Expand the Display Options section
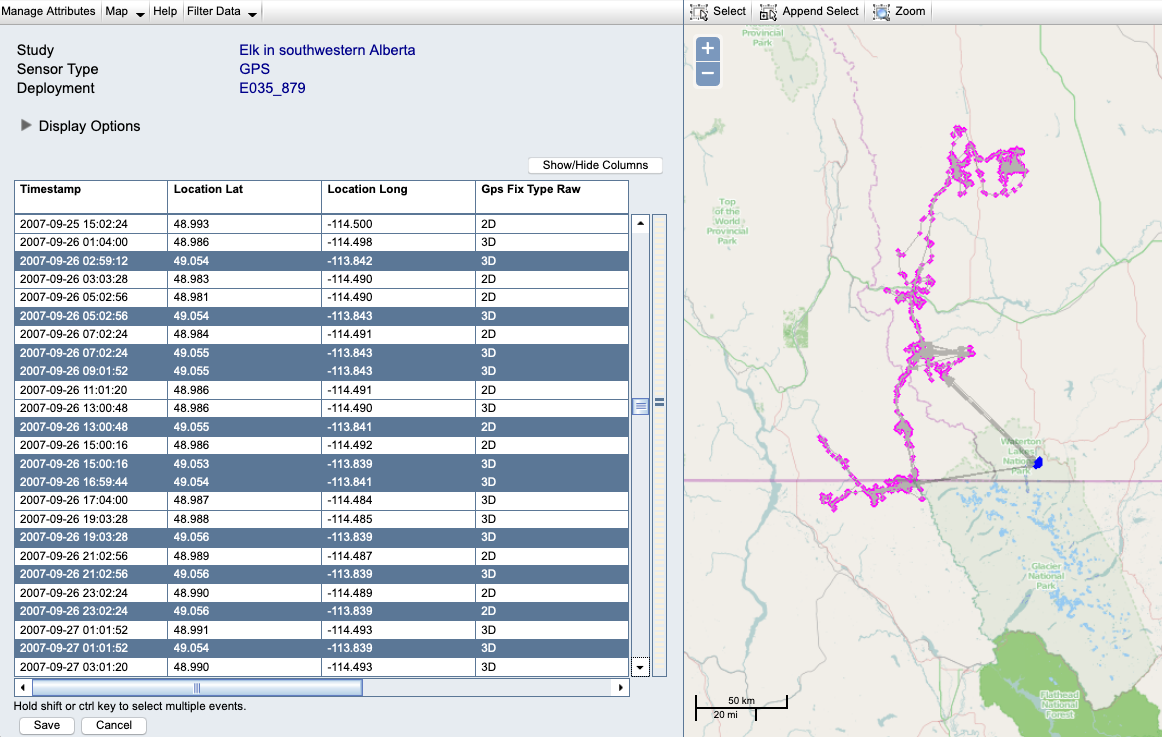 (27, 126)
